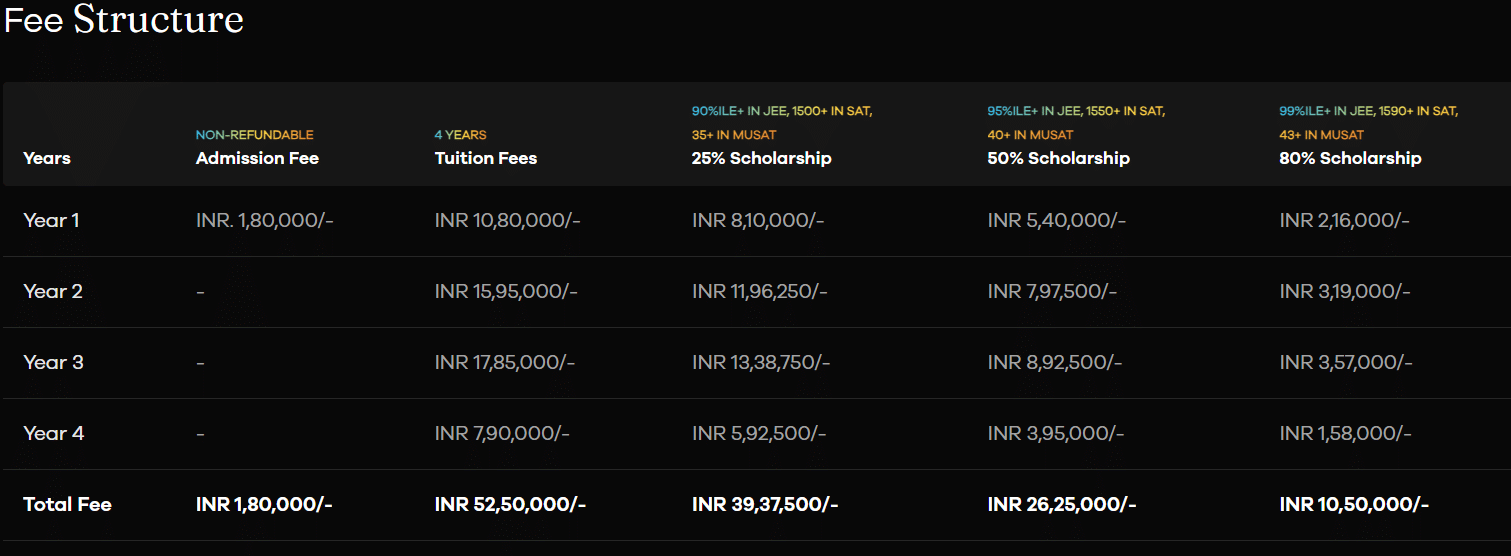Select the Years column header
Viewport: 1511px width, 556px height.
click(47, 158)
